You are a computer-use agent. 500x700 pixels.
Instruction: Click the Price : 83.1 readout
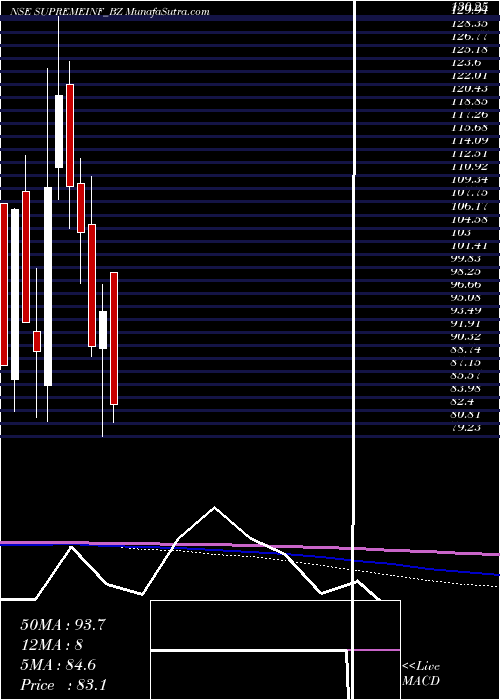tap(63, 685)
